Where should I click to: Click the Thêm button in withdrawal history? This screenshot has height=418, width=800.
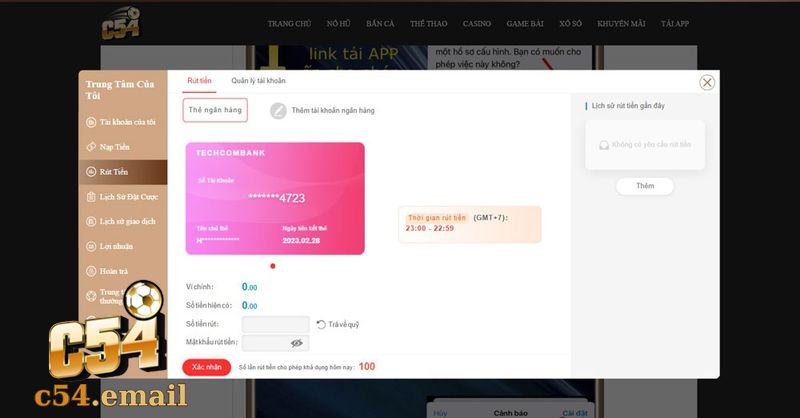pyautogui.click(x=645, y=186)
